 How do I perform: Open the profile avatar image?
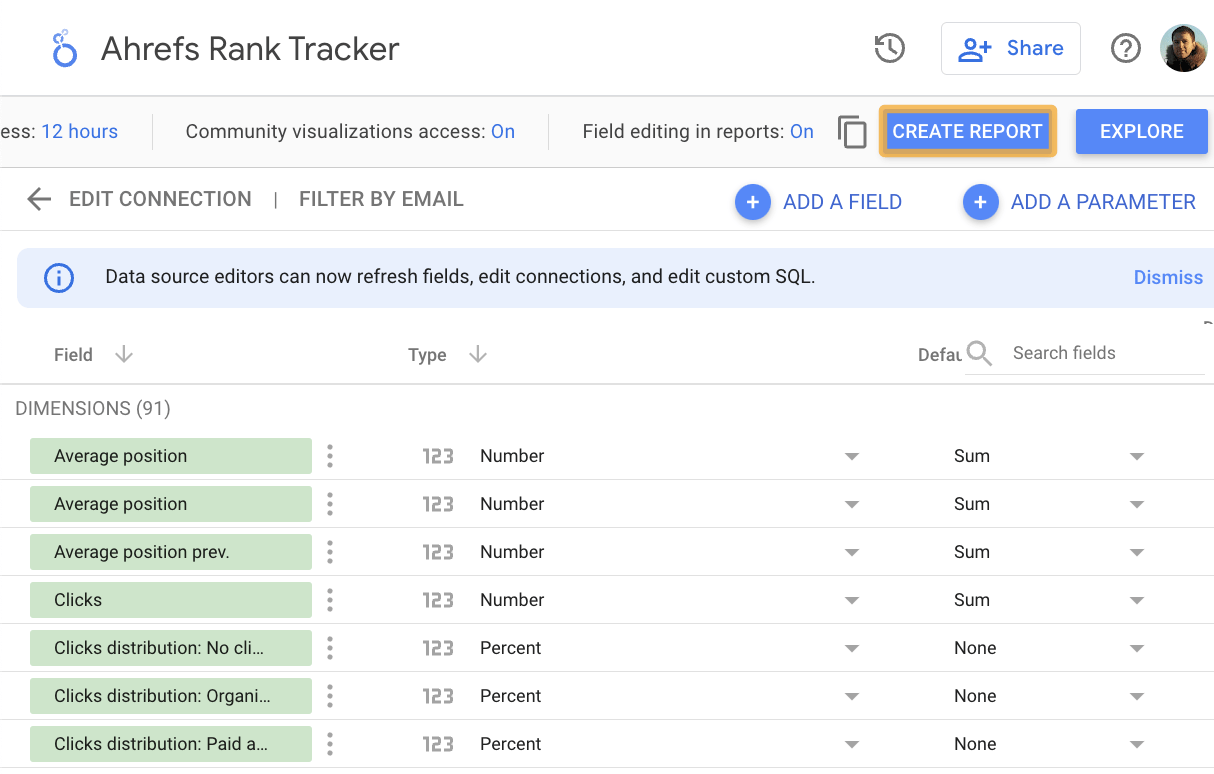click(1184, 47)
